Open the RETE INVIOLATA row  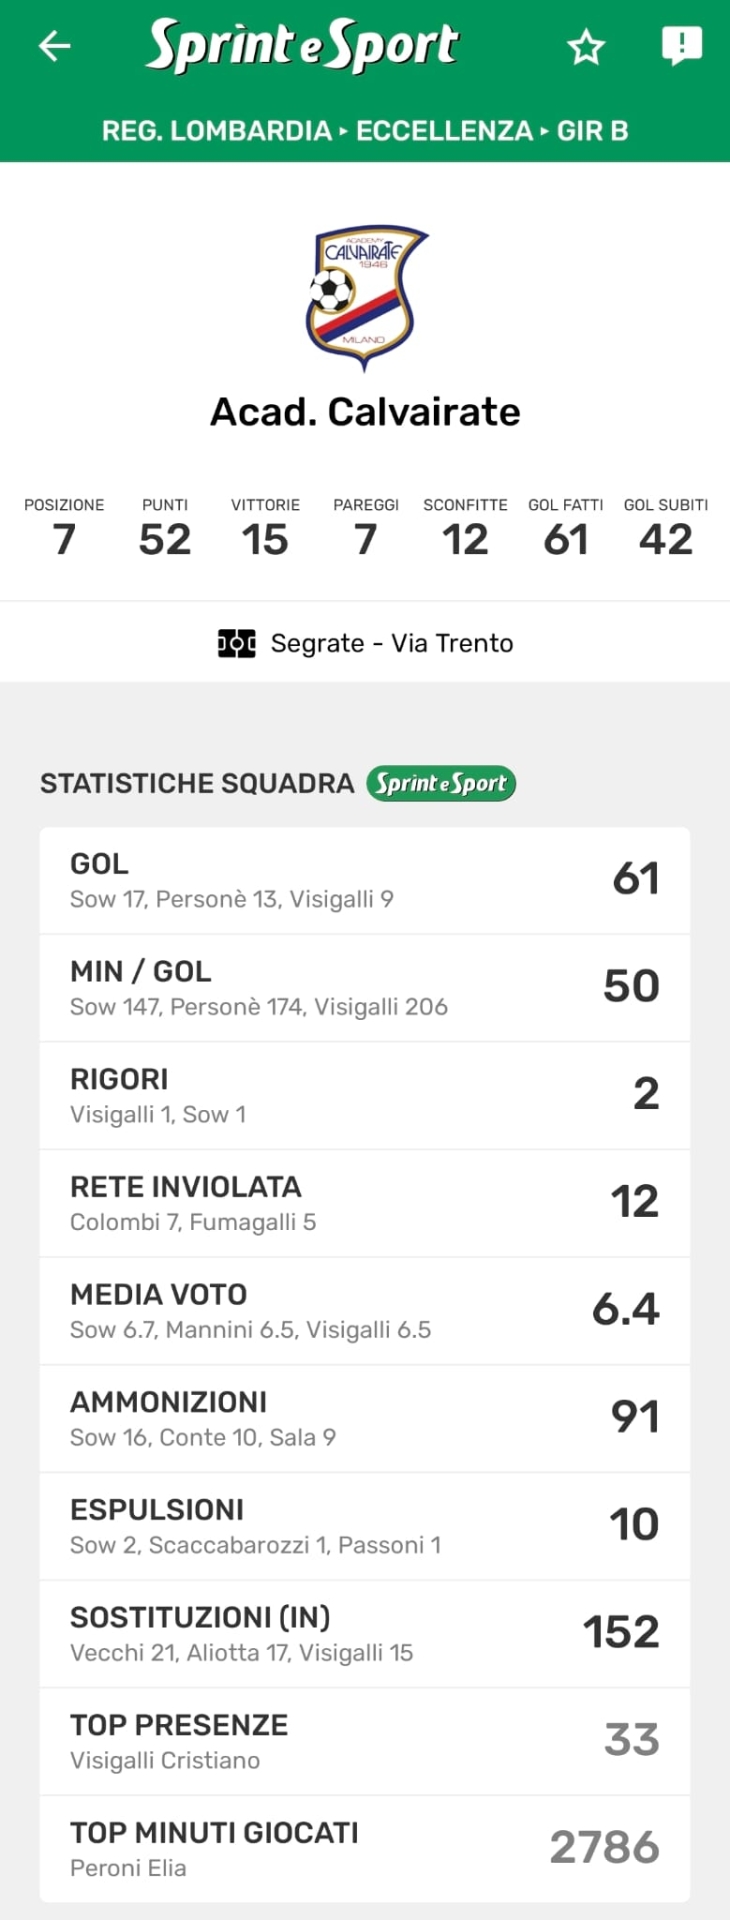[365, 1203]
